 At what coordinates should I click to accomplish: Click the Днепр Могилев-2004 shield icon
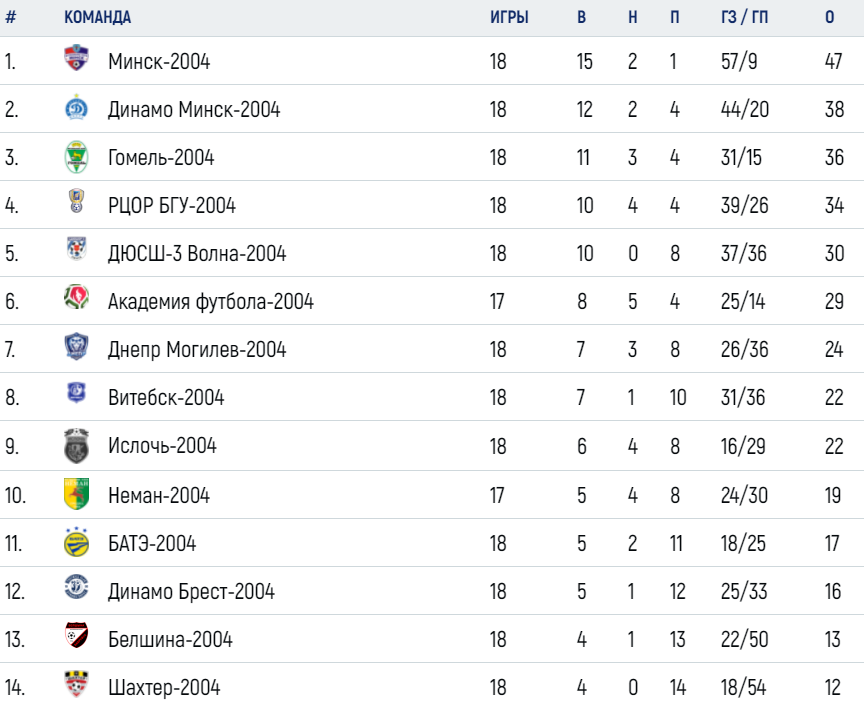tap(76, 346)
